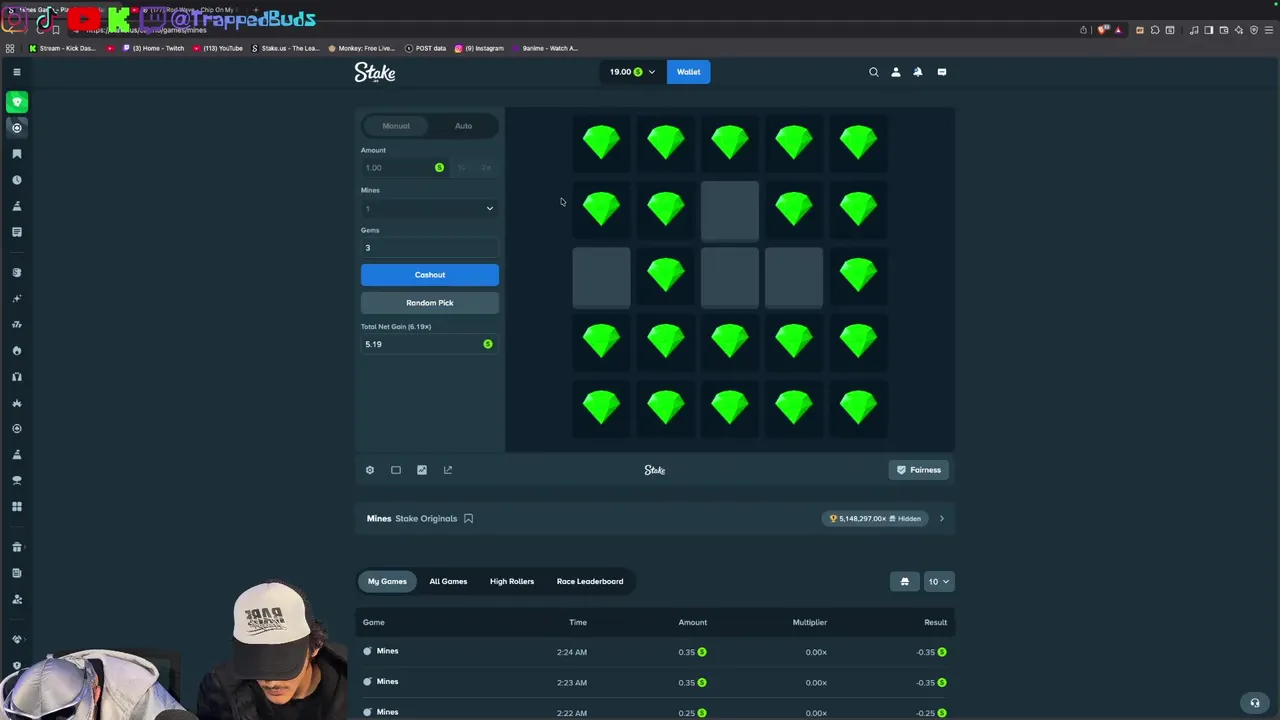Open the Wallet button
The height and width of the screenshot is (720, 1280).
(689, 72)
